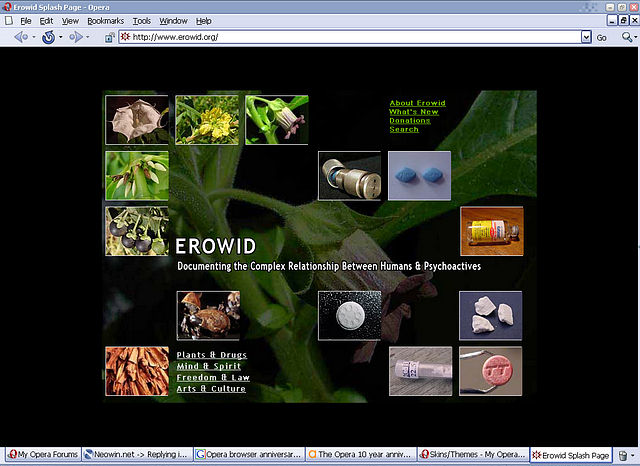
Task: Click the white rocks thumbnail
Action: pos(490,315)
